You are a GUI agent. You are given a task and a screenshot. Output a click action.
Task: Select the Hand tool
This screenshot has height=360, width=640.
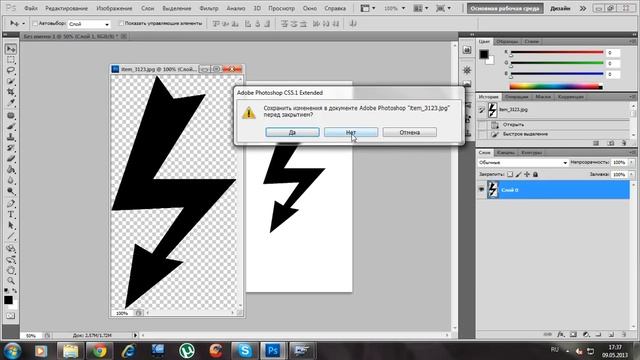click(x=11, y=270)
